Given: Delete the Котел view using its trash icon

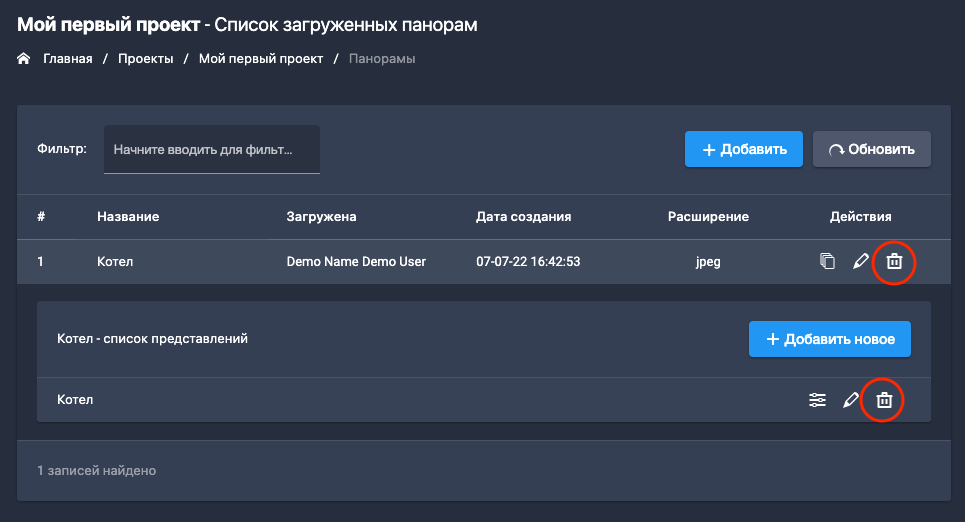Looking at the screenshot, I should [x=884, y=400].
